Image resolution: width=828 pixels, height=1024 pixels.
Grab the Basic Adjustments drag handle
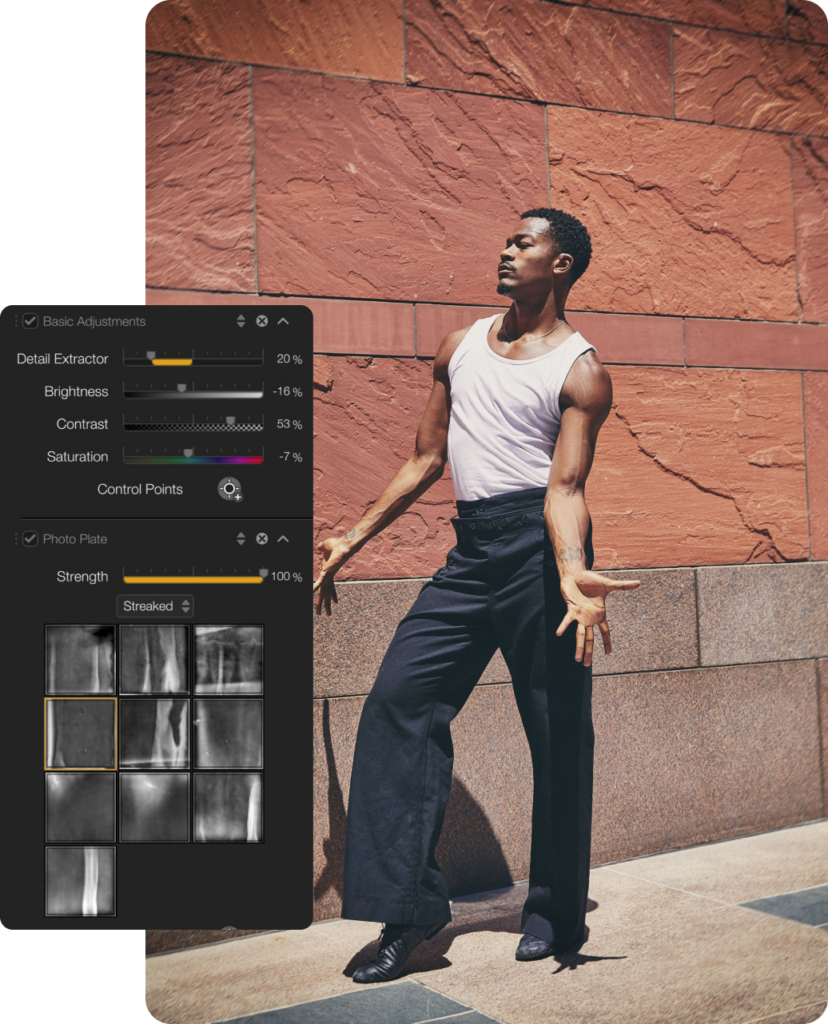coord(16,321)
